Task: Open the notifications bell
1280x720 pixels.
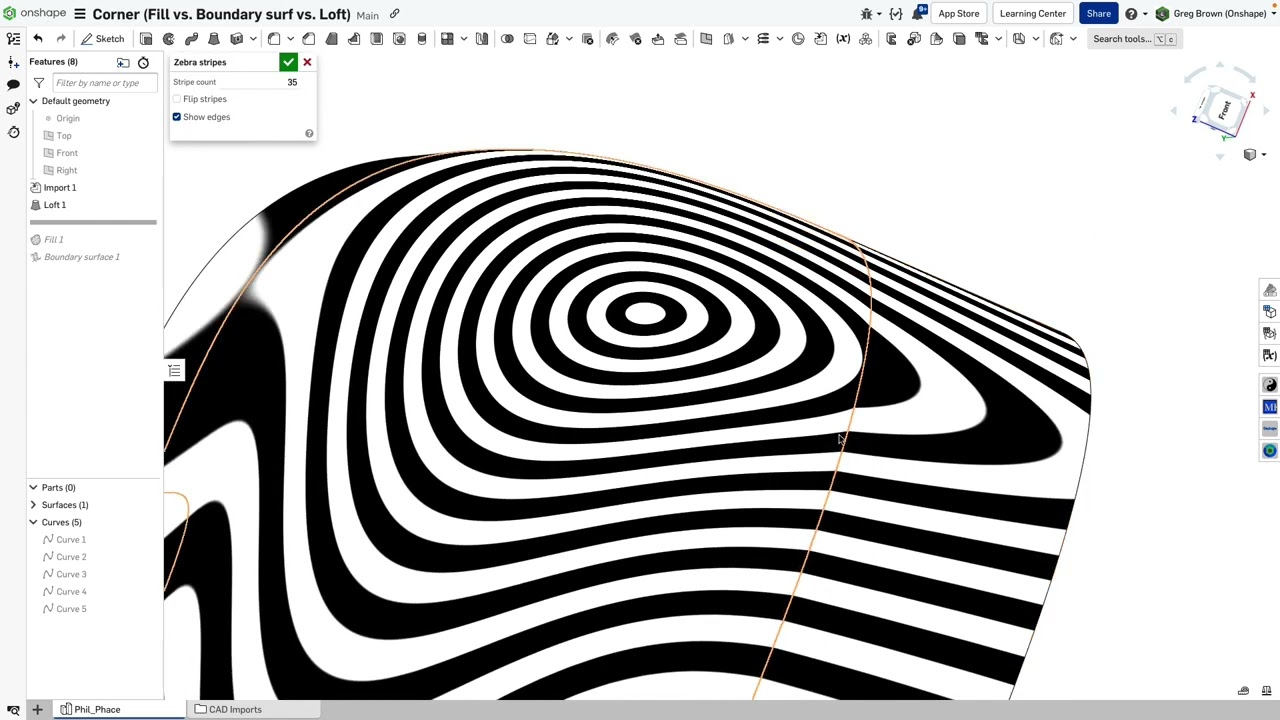Action: pos(918,14)
